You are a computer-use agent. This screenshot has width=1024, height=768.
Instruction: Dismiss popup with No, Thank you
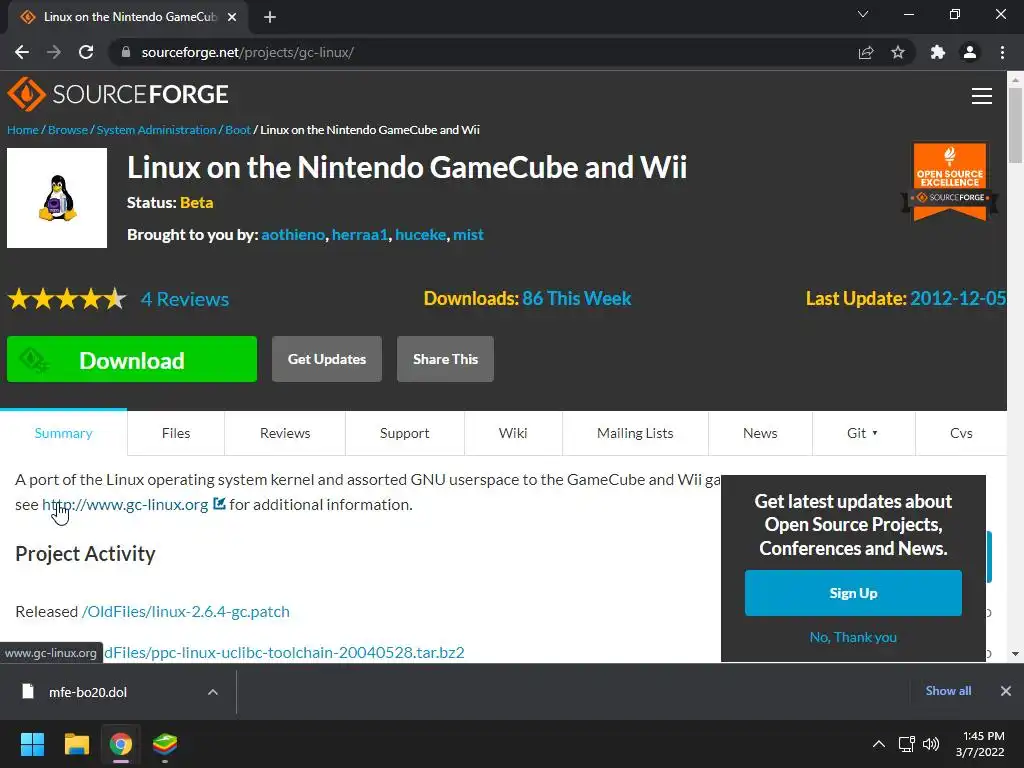pyautogui.click(x=853, y=637)
